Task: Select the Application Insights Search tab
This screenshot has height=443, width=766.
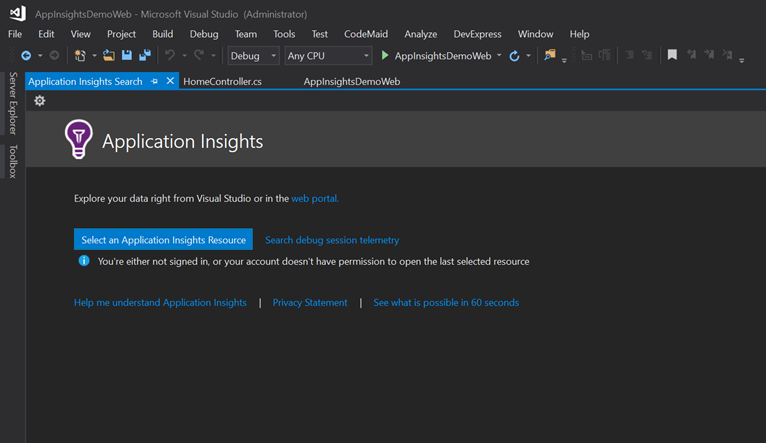Action: point(85,82)
